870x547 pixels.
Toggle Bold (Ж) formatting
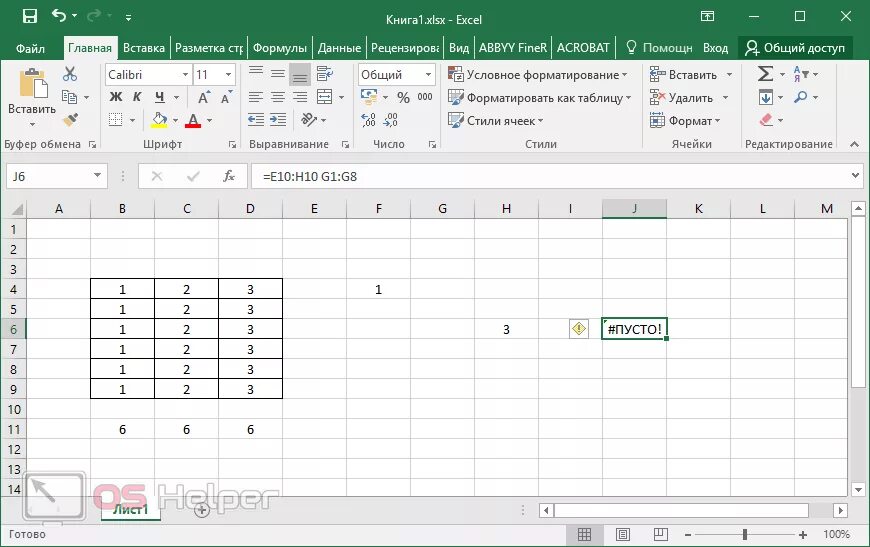click(116, 97)
